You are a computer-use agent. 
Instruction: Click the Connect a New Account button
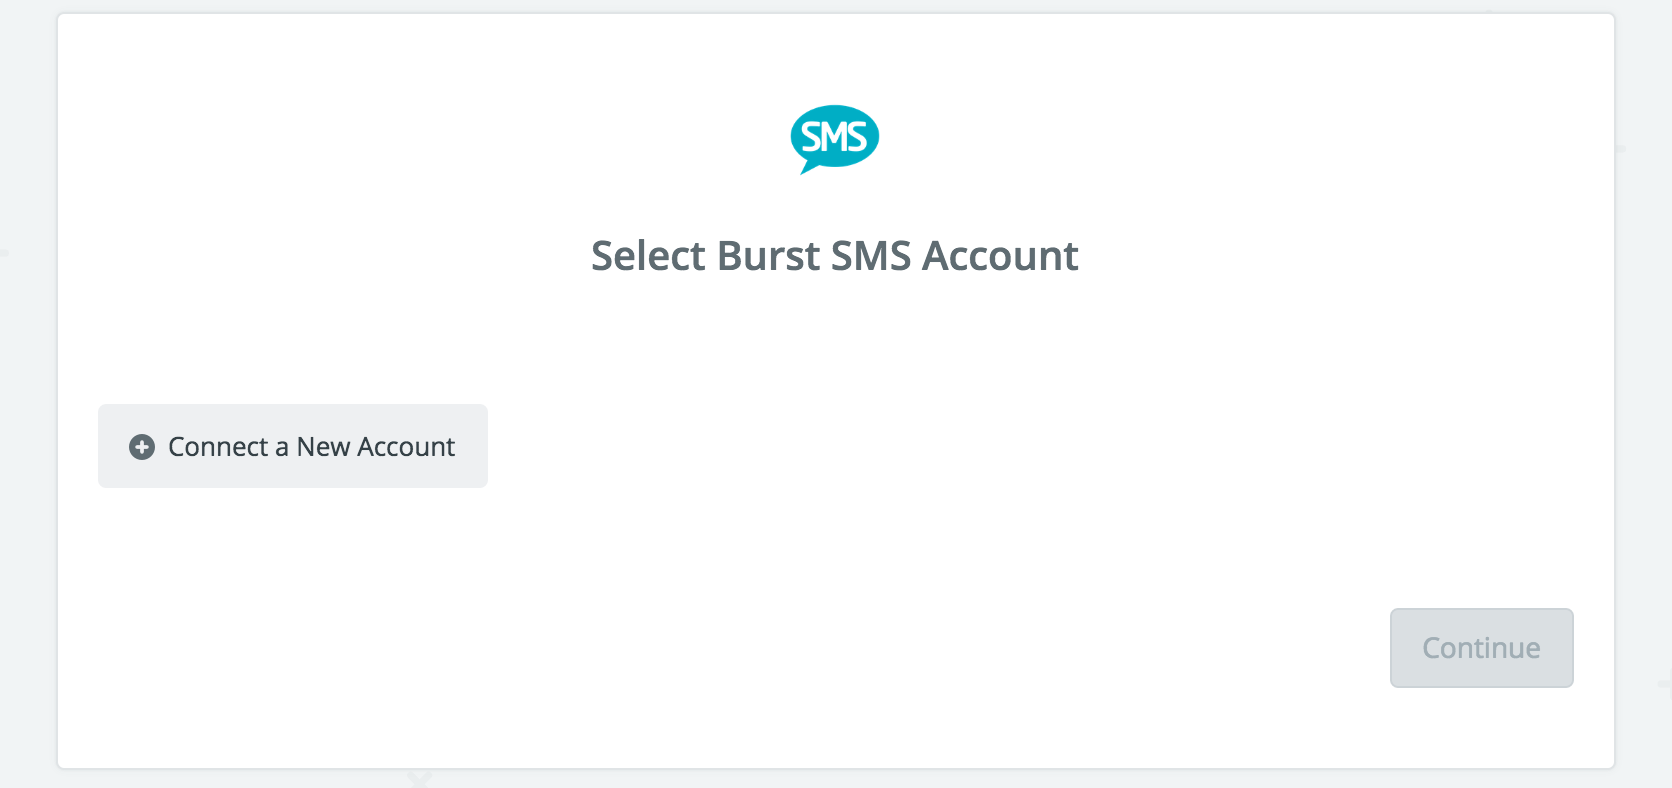293,446
